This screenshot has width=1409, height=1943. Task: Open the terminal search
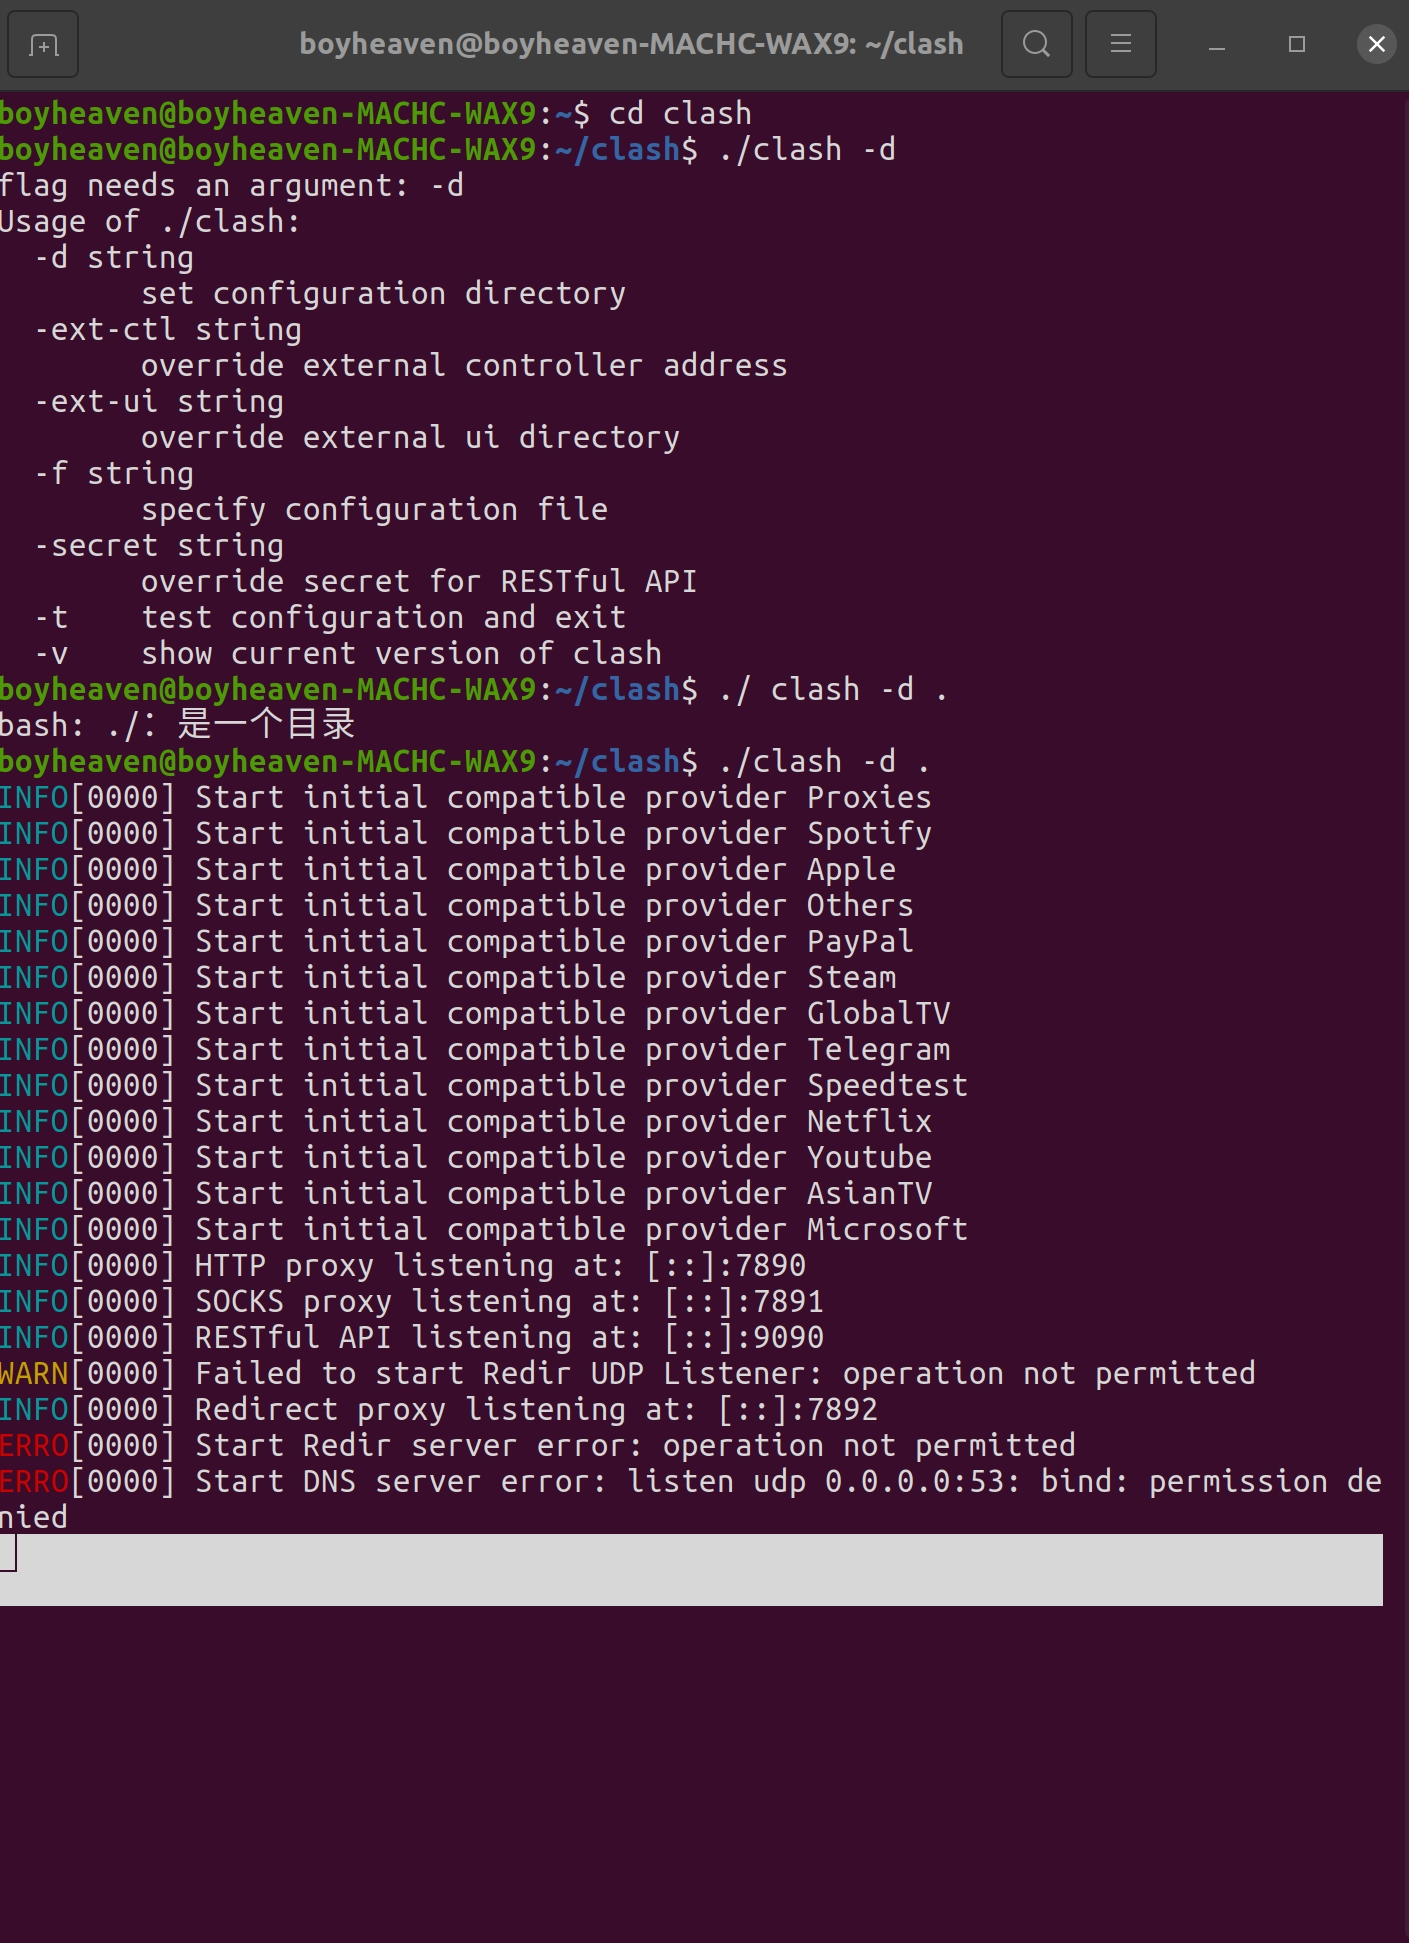(x=1036, y=44)
